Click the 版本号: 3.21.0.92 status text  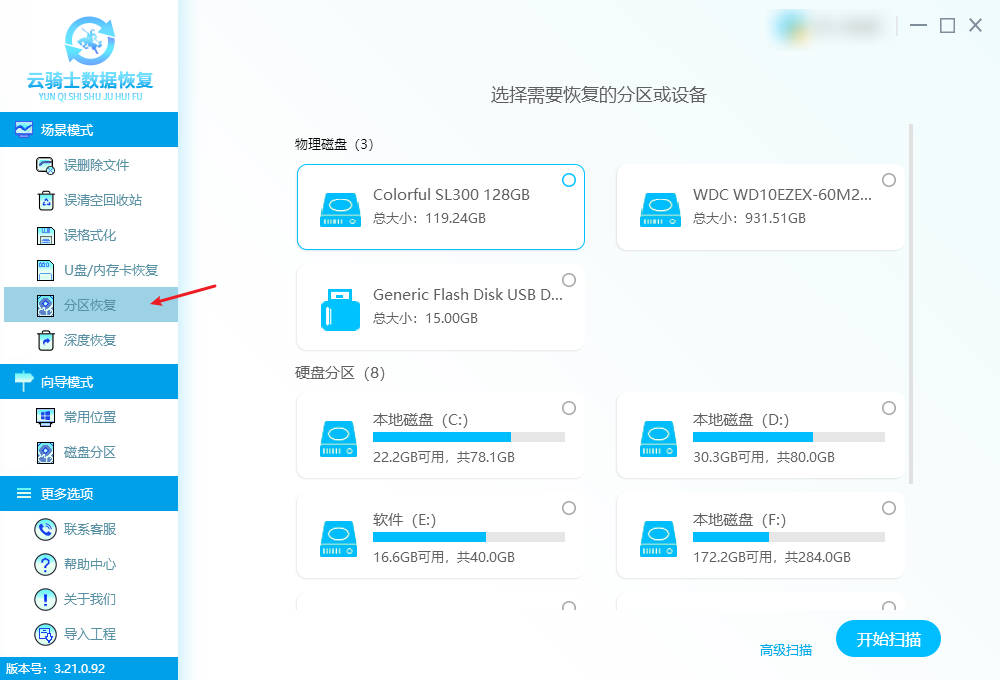55,669
